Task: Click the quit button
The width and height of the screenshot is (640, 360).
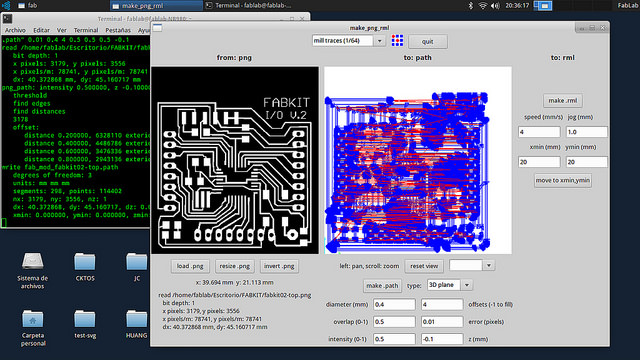Action: coord(428,41)
